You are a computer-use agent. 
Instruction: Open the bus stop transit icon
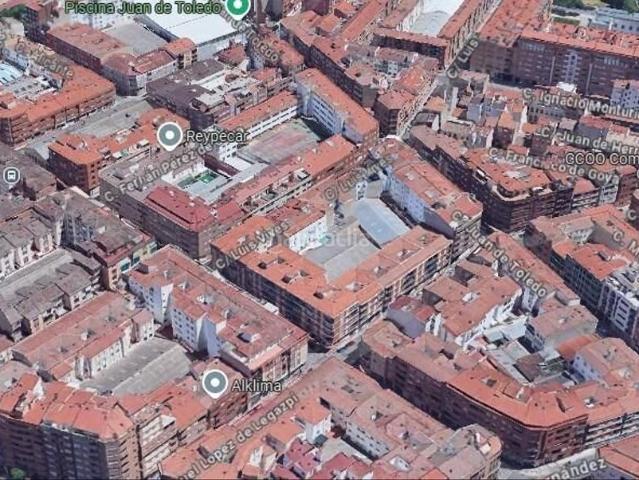pos(11,176)
